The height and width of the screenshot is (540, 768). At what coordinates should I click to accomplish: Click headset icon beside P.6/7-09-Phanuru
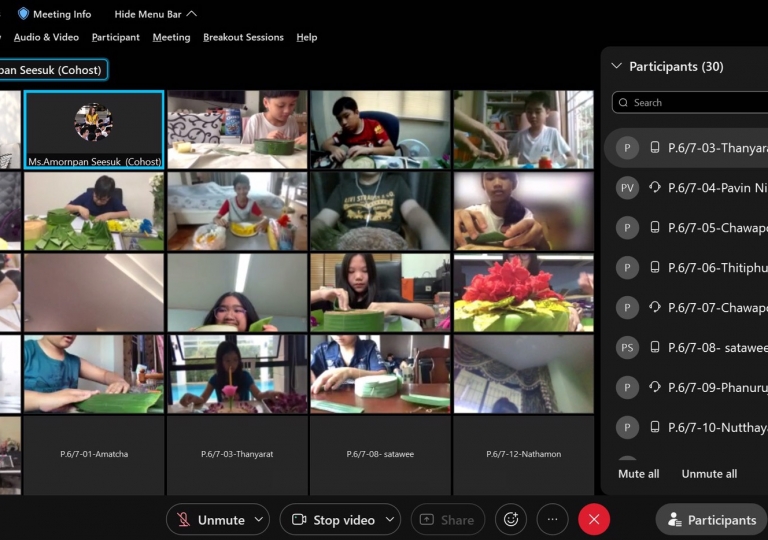click(x=654, y=387)
